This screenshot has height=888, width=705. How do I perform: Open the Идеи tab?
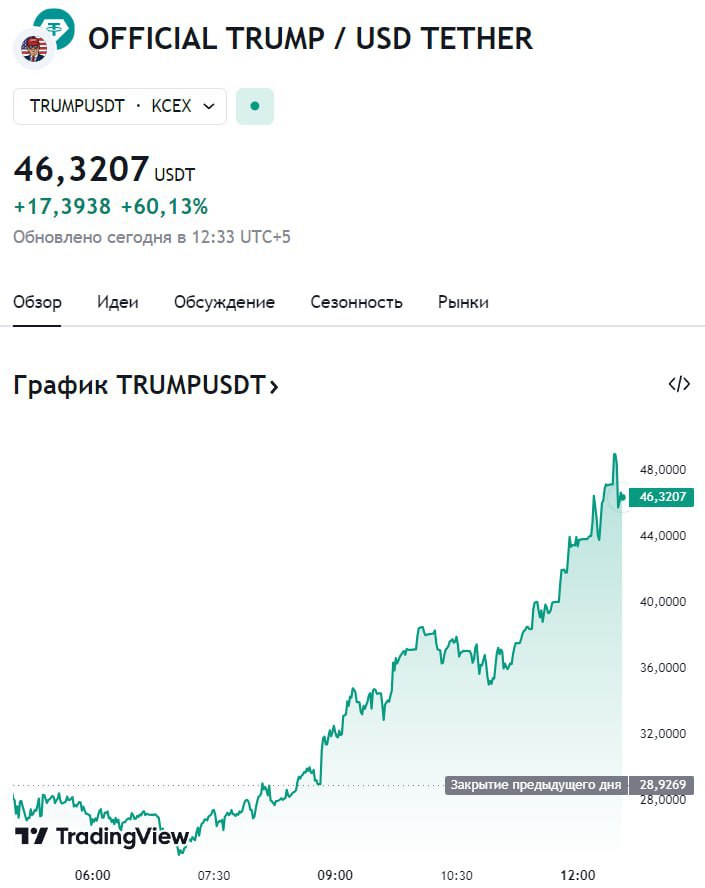118,302
